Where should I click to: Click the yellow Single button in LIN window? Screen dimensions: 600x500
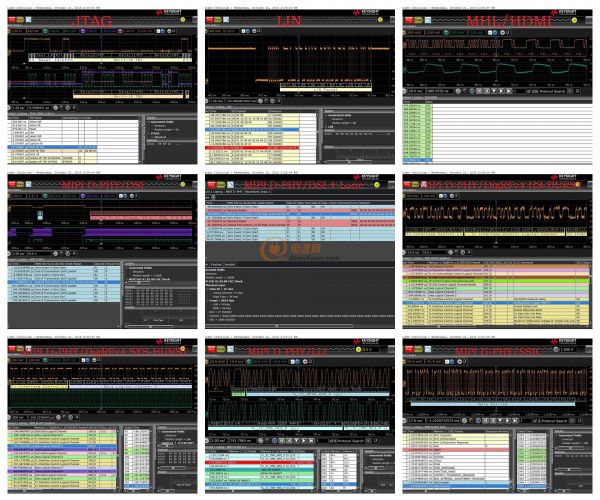[x=218, y=20]
